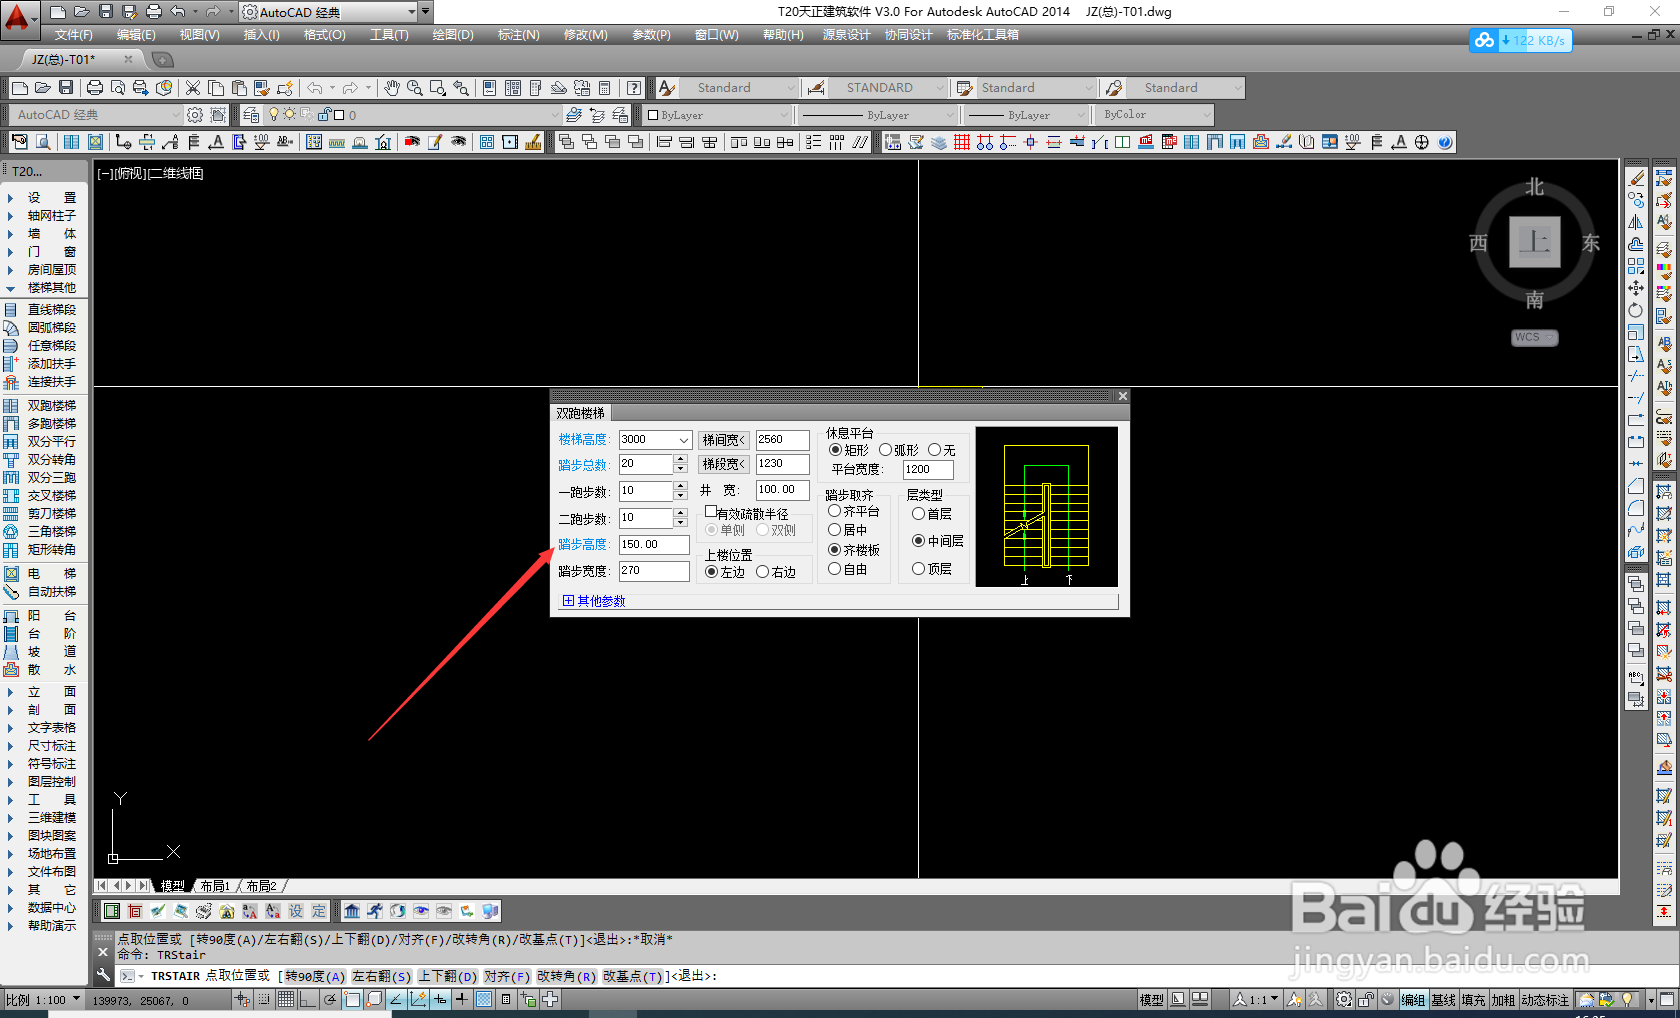Expand the 墙体 sidebar category

(41, 234)
